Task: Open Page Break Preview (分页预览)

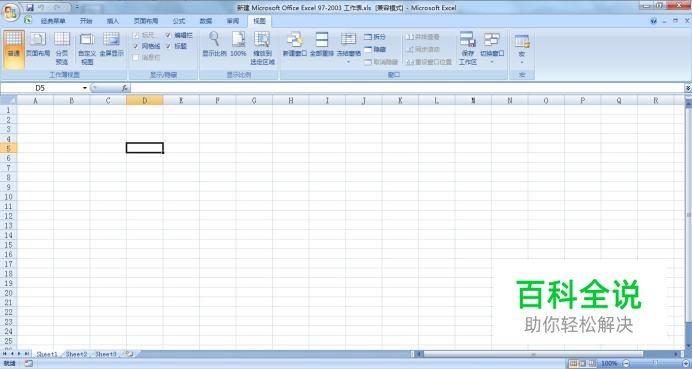Action: coord(62,48)
